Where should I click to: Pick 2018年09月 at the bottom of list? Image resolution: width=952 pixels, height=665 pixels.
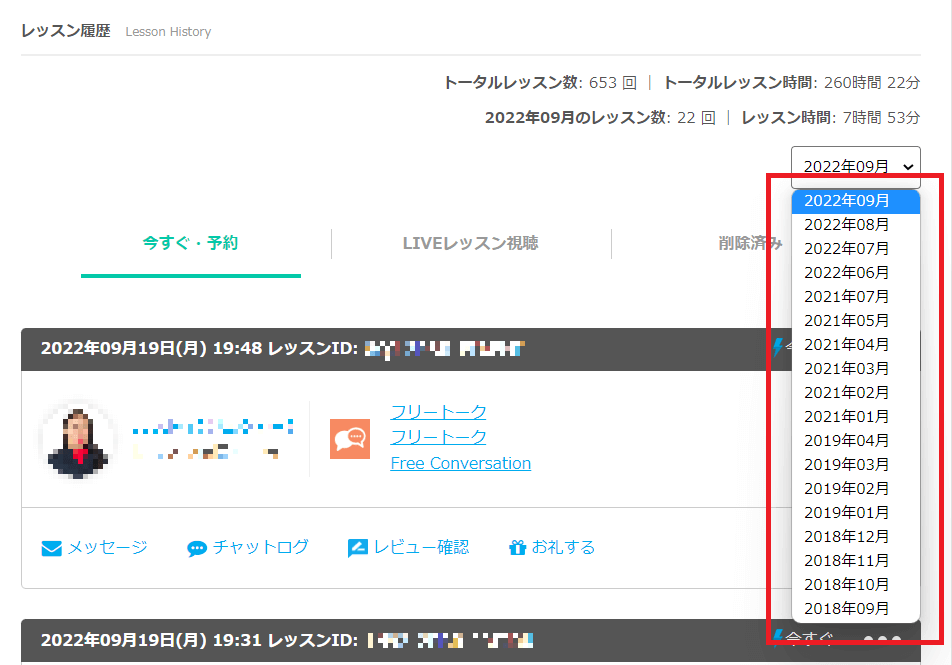pos(846,609)
